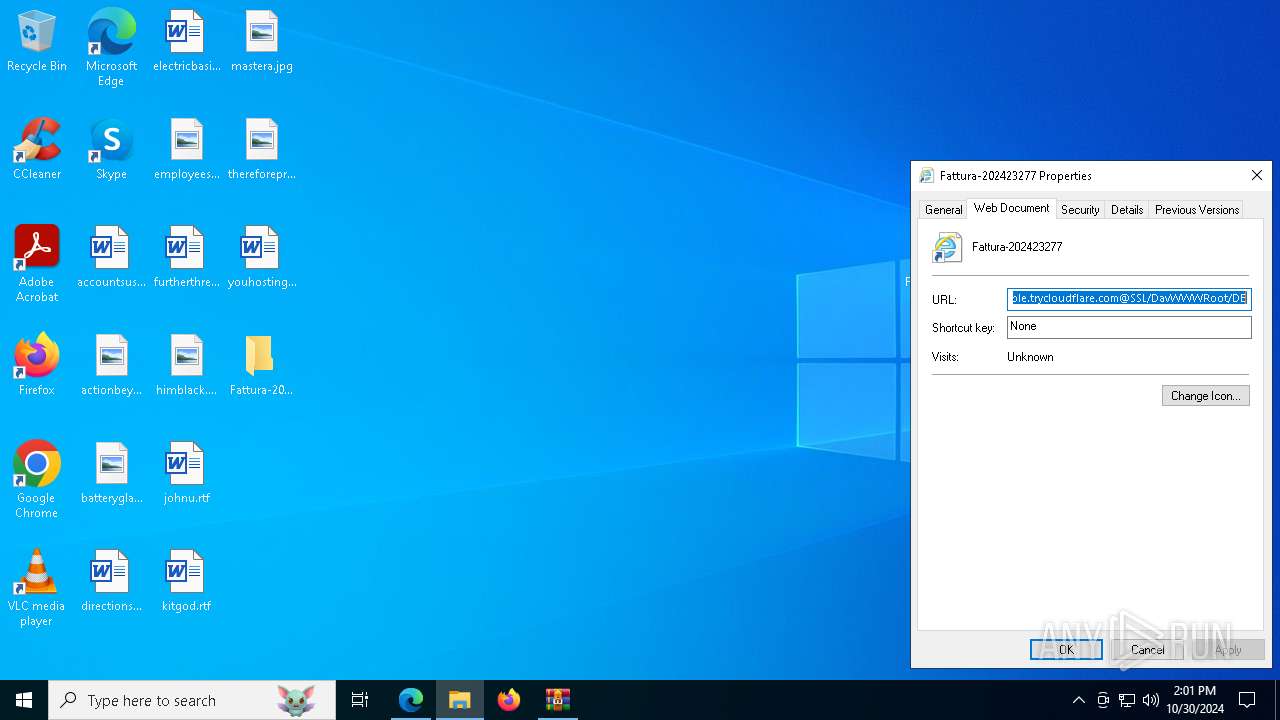Open WinRAR from the taskbar

coord(558,700)
